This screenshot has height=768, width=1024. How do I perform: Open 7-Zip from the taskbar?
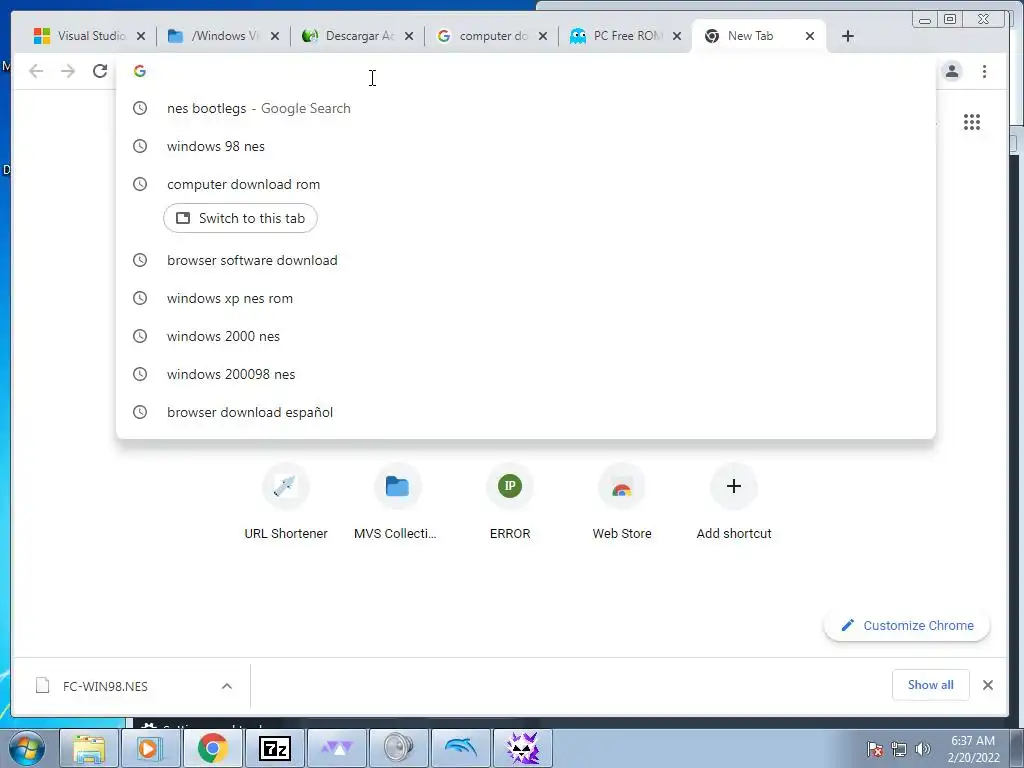coord(274,748)
